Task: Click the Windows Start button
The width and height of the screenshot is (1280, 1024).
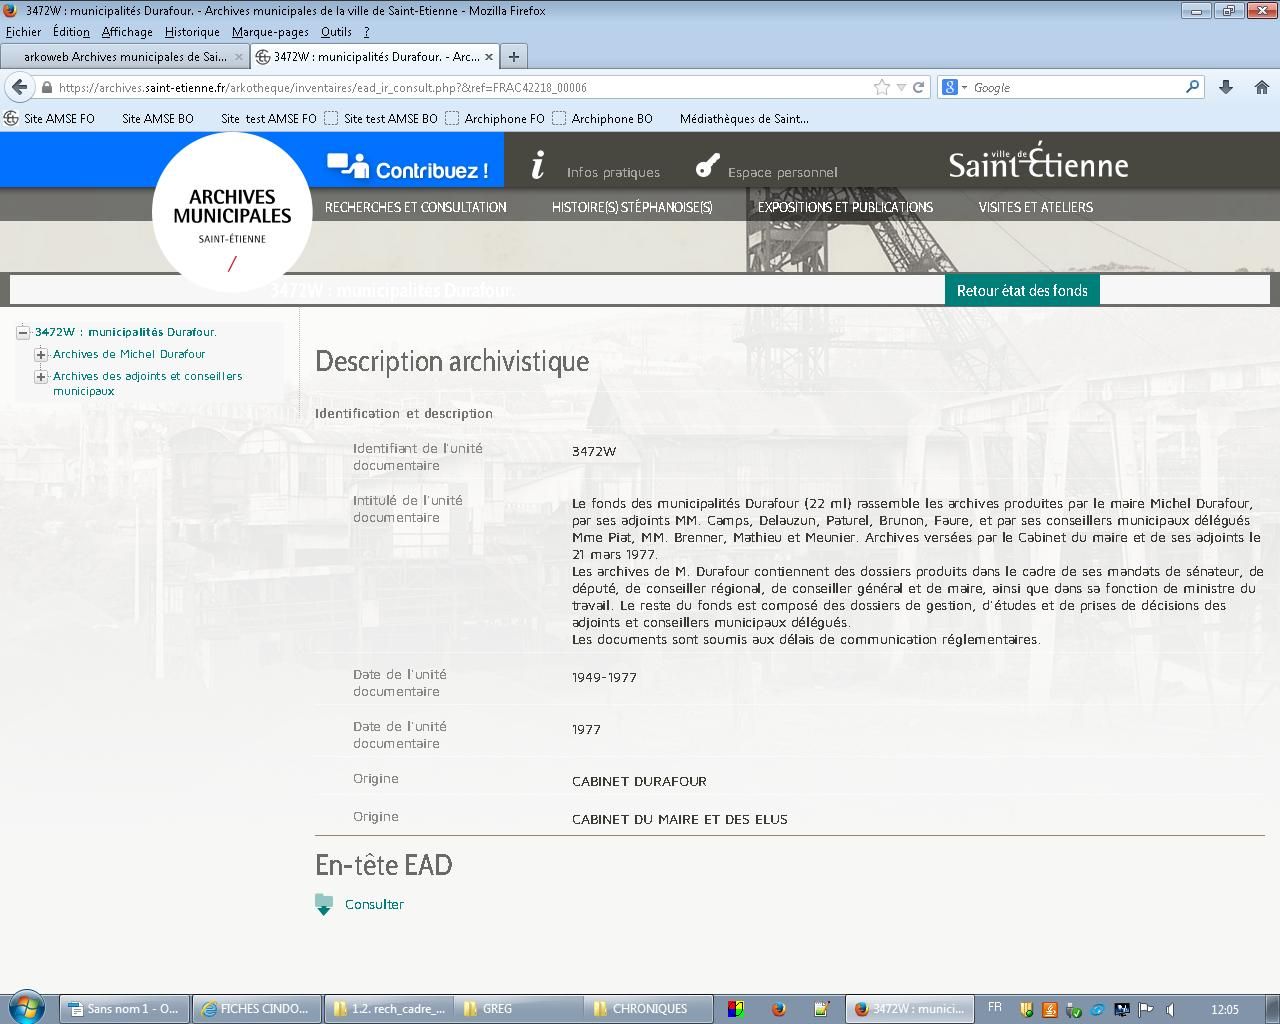Action: point(27,1008)
